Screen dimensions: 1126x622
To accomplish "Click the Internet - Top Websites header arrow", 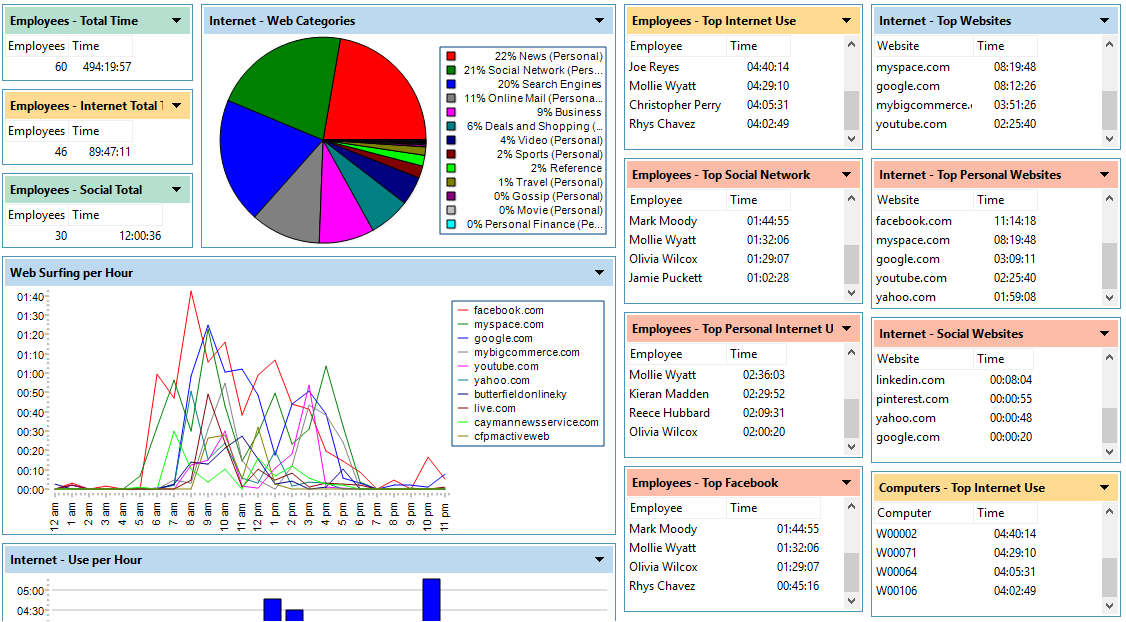I will point(1105,21).
